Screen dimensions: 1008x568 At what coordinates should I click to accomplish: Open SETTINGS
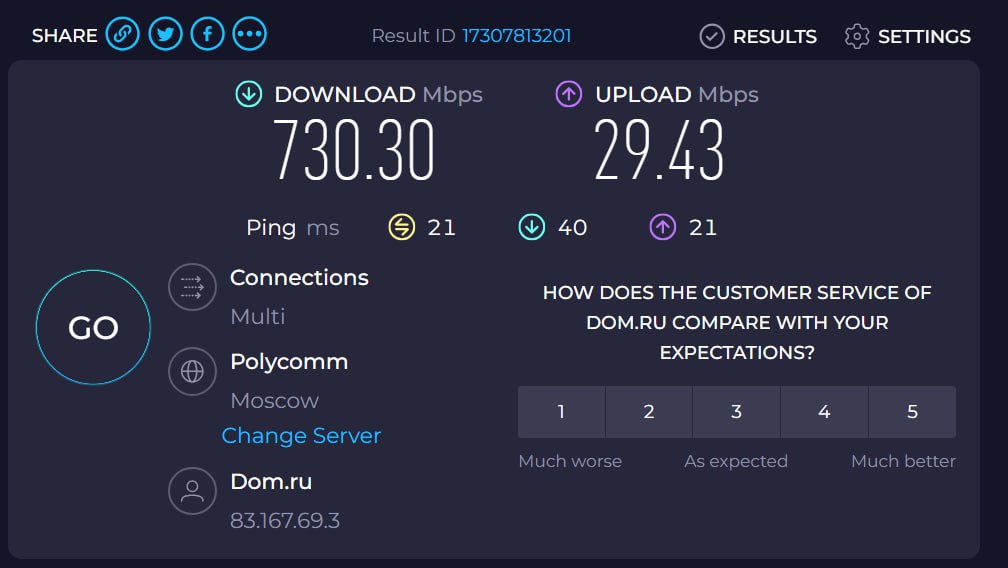pyautogui.click(x=908, y=37)
